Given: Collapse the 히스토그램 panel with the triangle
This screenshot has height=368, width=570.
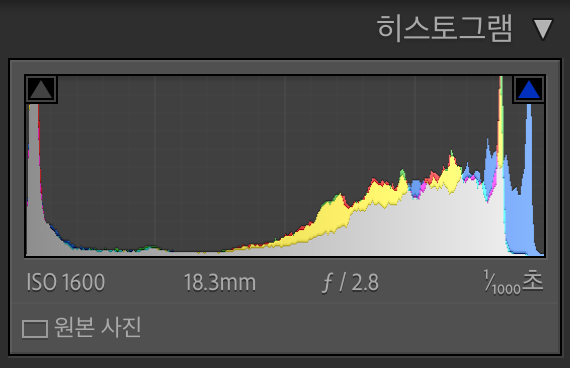Looking at the screenshot, I should [543, 29].
